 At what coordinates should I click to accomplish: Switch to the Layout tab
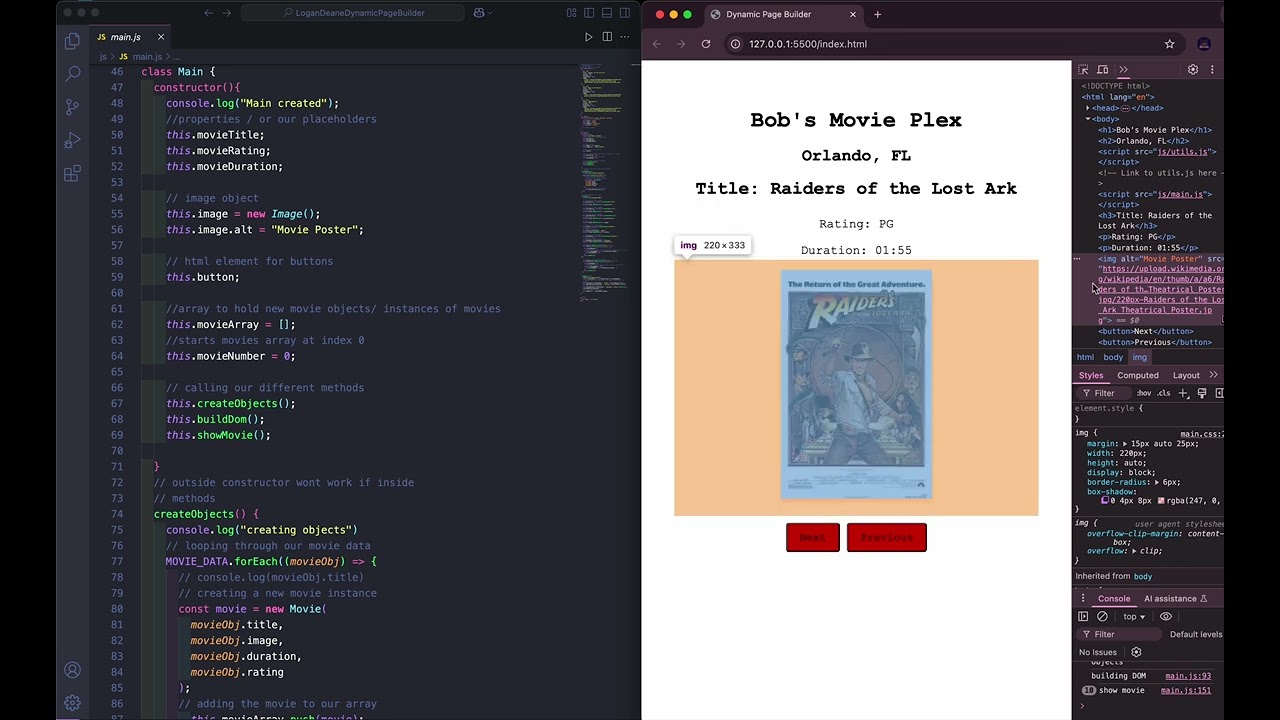coord(1186,375)
